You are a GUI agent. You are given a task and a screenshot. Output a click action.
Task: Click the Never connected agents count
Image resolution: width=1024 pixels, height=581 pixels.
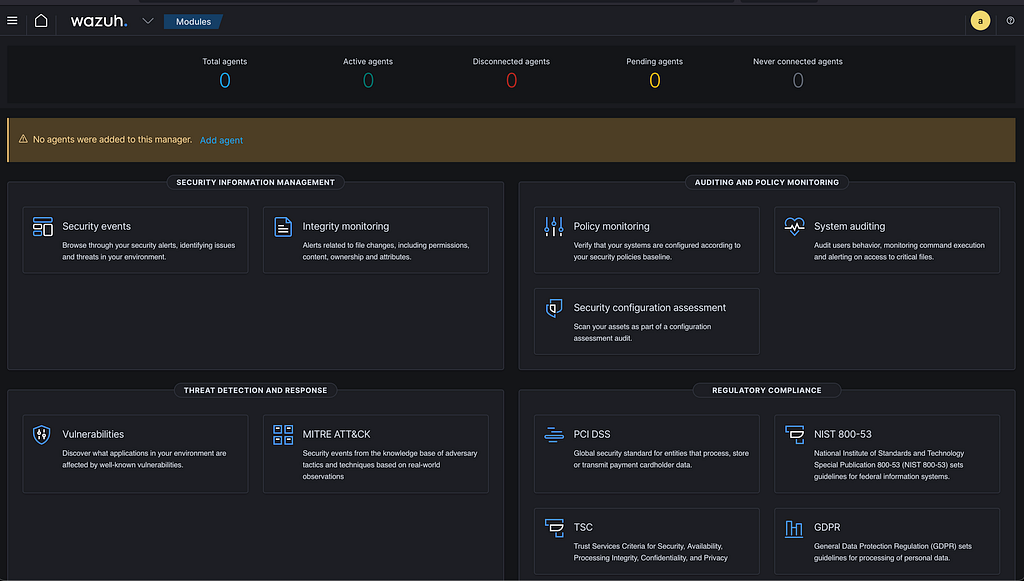(798, 80)
